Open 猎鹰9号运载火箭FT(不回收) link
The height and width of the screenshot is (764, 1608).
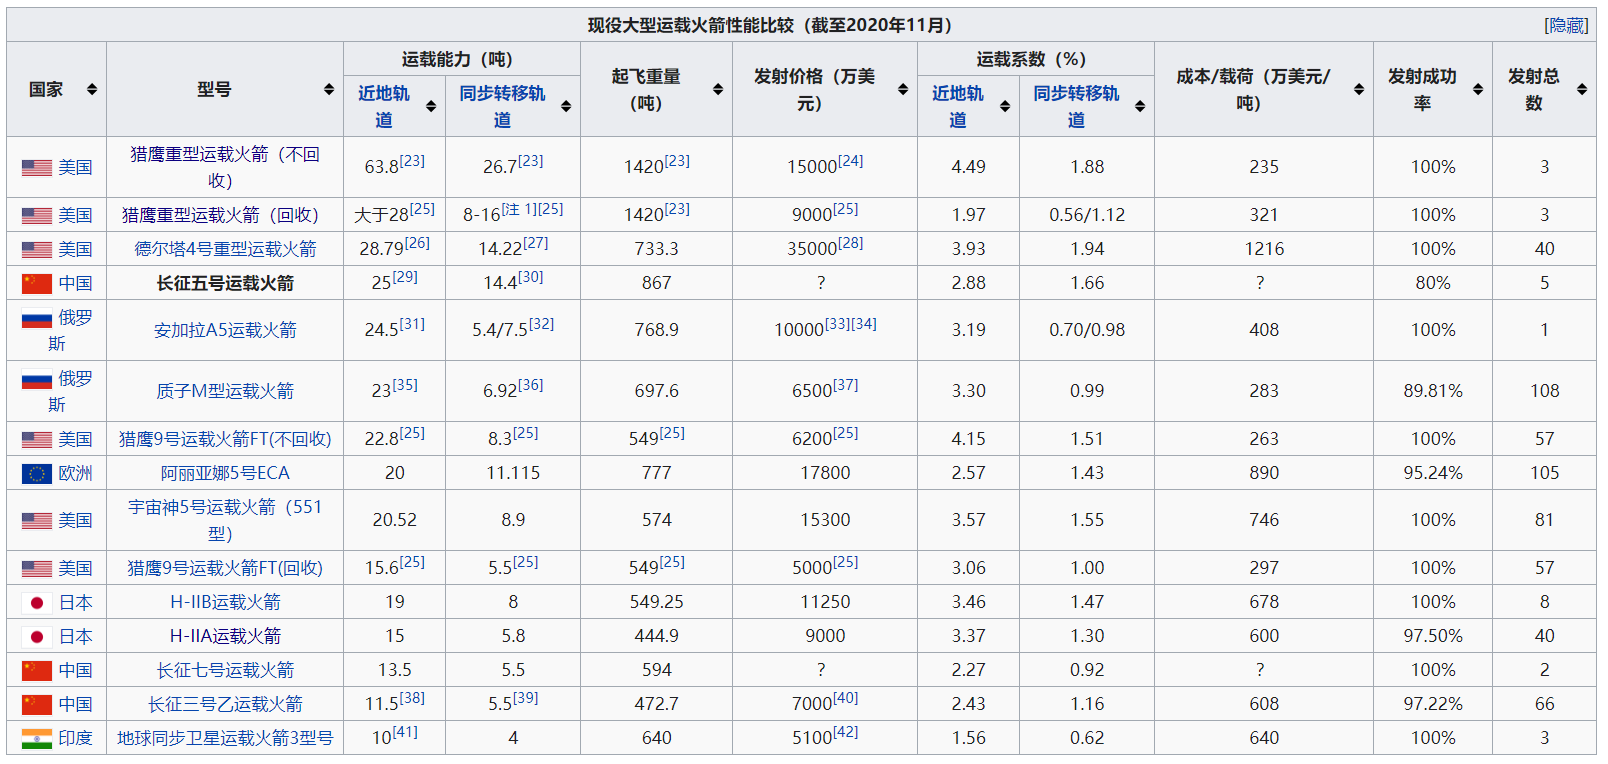[225, 439]
